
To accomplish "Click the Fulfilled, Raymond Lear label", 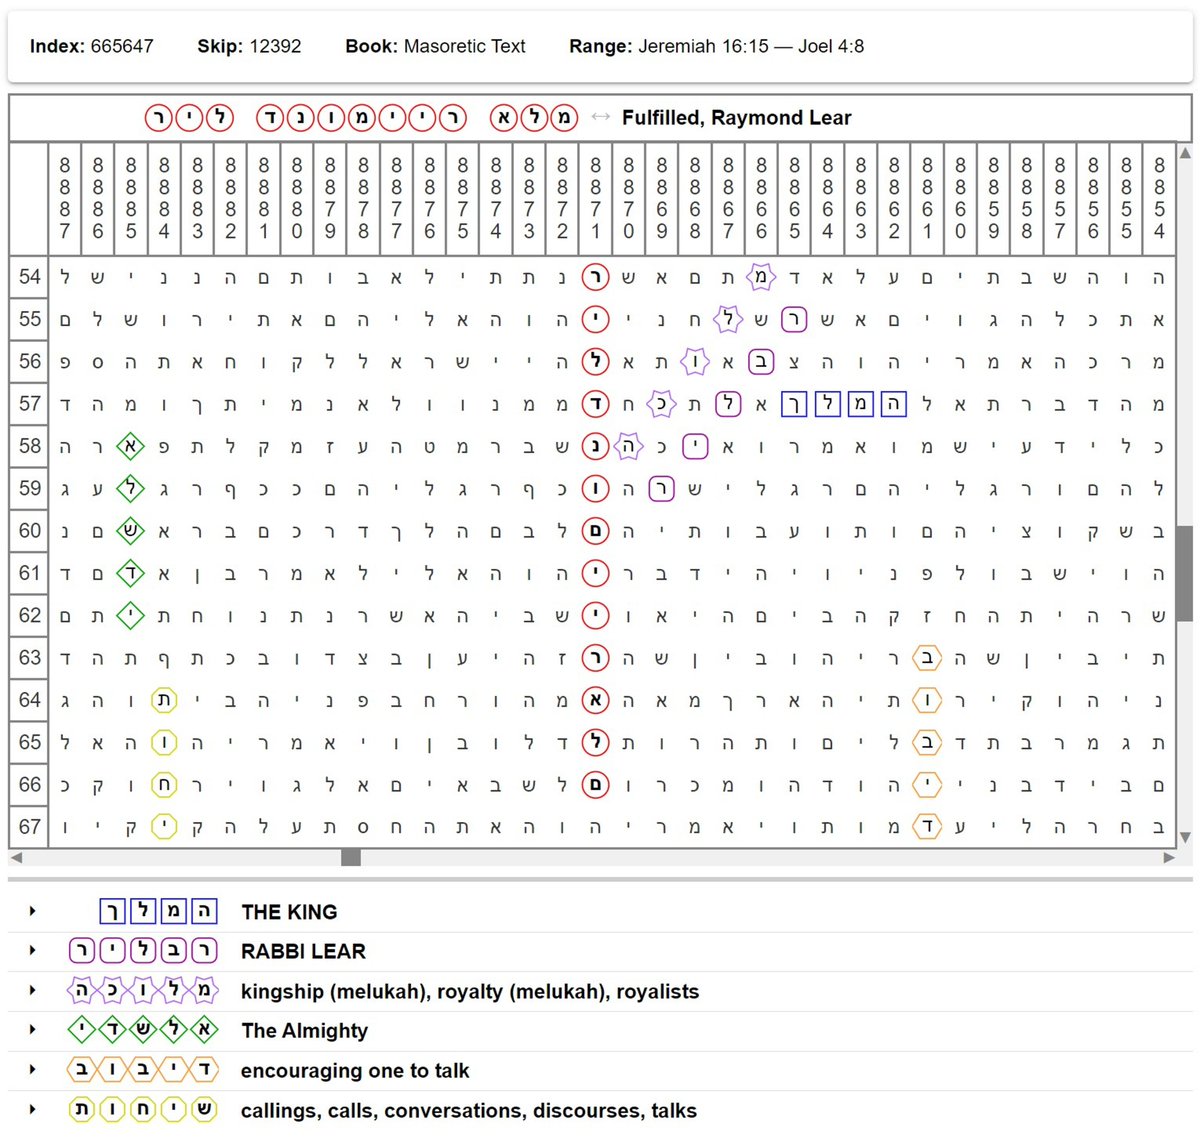I will click(x=737, y=118).
